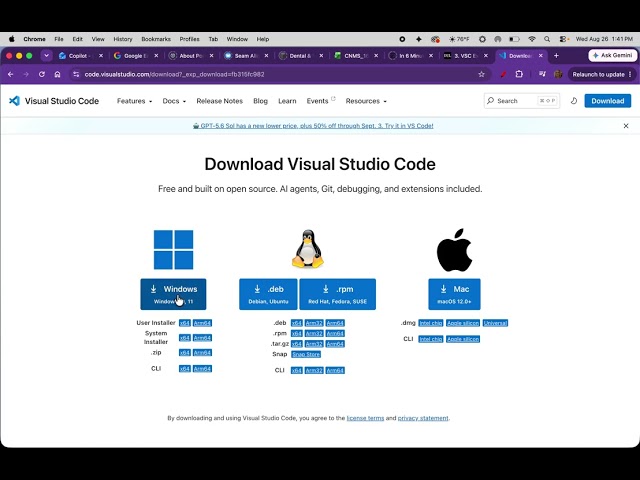640x480 pixels.
Task: Dismiss the GPT-5.6 announcement banner
Action: point(626,126)
